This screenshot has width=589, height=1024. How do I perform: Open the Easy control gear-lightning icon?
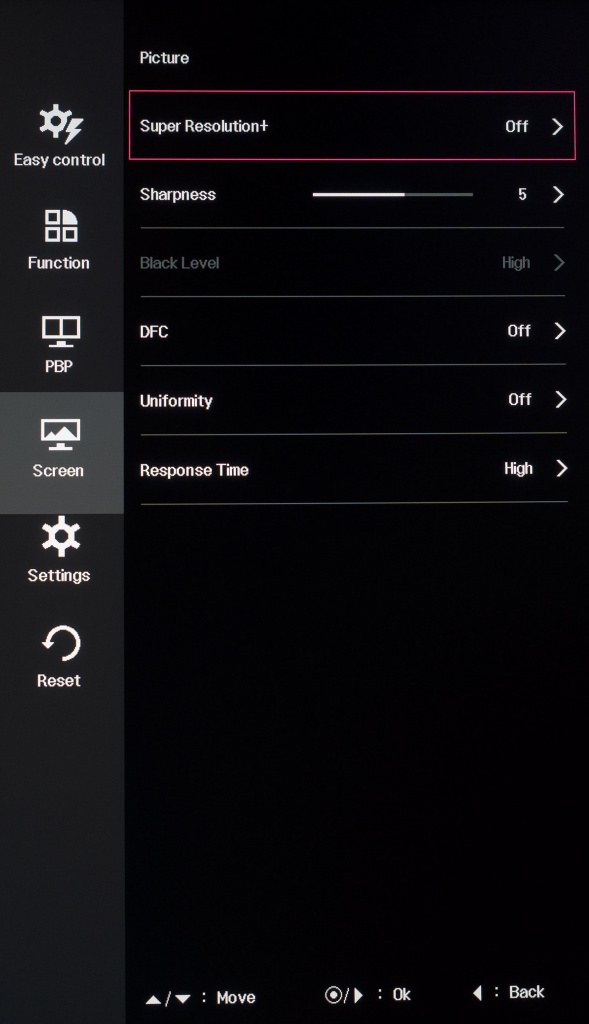61,123
